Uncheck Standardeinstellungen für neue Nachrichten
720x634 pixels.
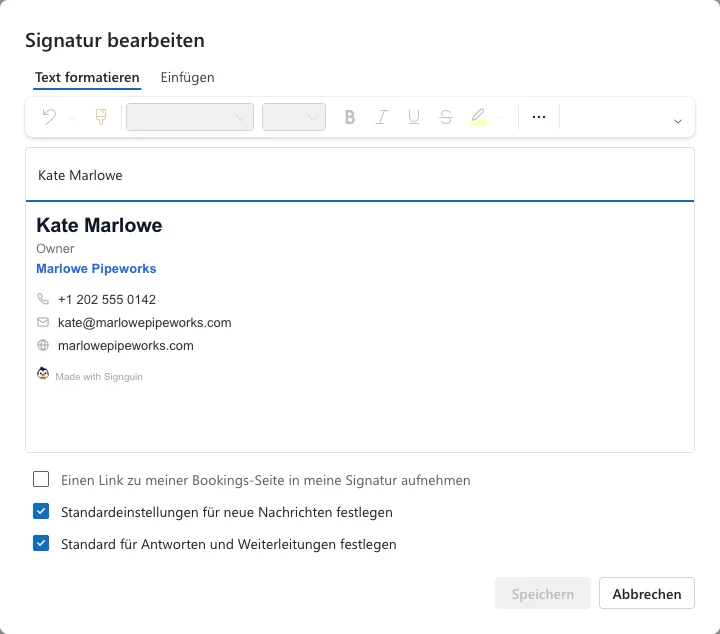[41, 511]
